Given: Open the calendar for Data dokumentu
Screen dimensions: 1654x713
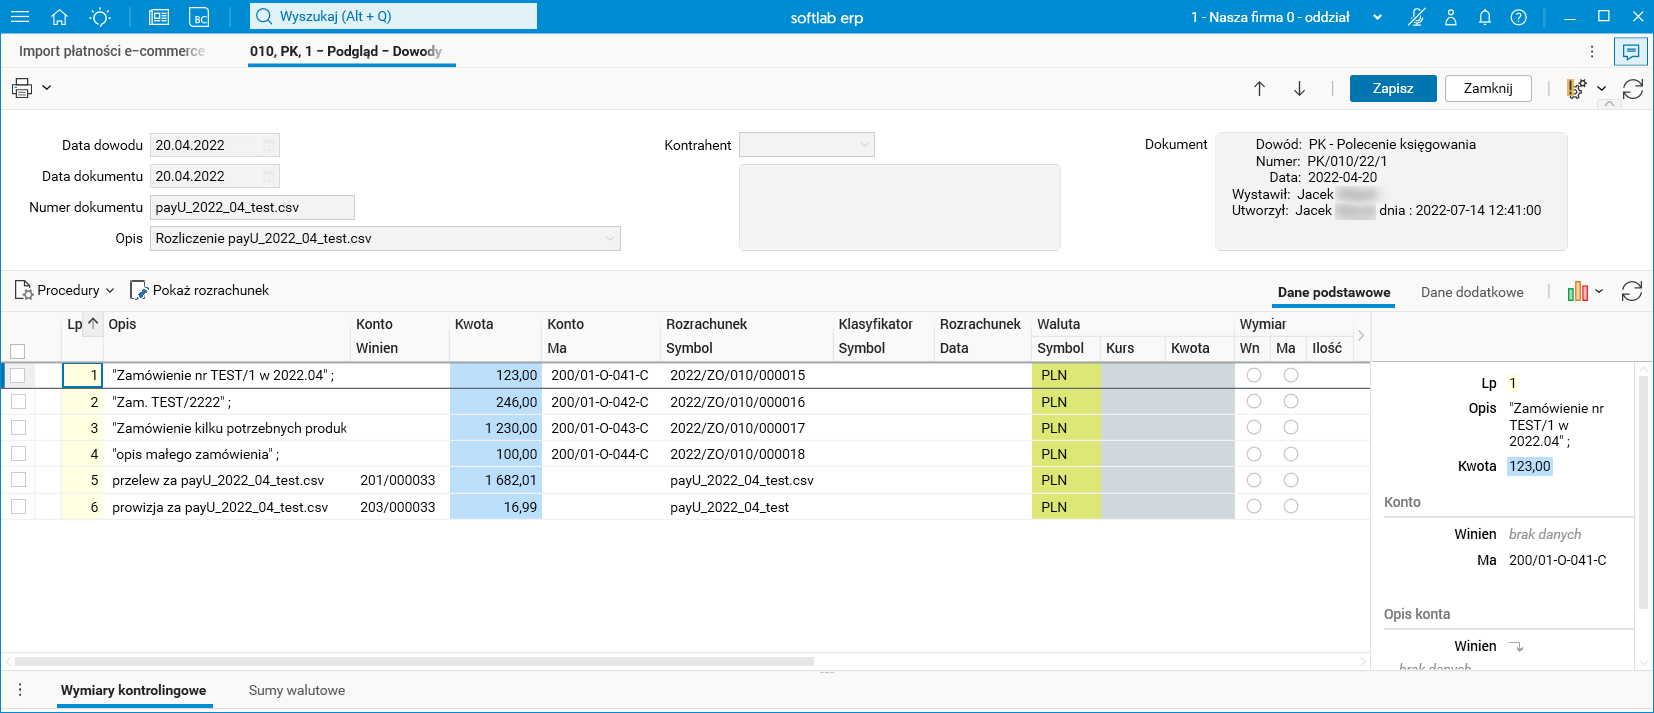Looking at the screenshot, I should (x=268, y=176).
